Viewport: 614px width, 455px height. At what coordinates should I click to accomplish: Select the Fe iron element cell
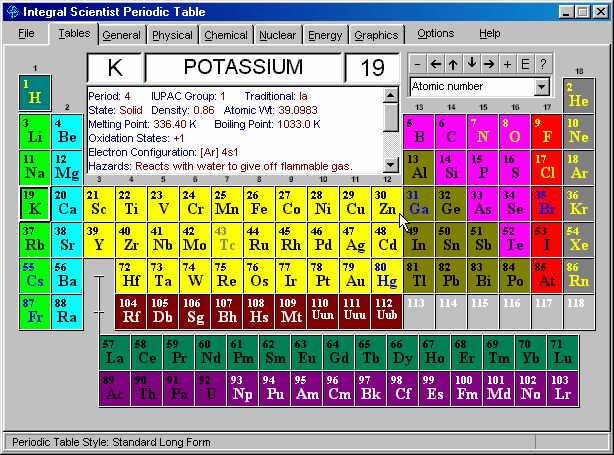[259, 204]
